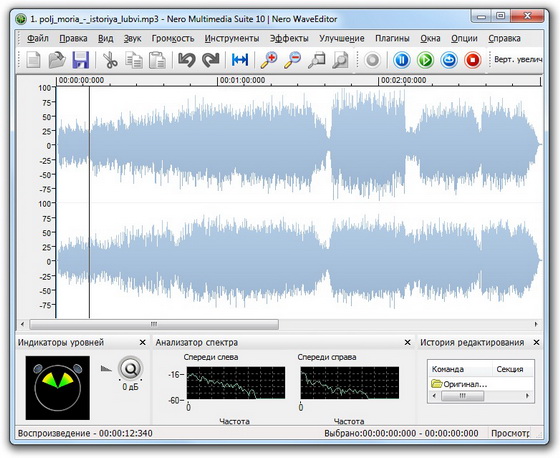Start recording with the gray record button
Screen dimensions: 560x458
point(372,60)
